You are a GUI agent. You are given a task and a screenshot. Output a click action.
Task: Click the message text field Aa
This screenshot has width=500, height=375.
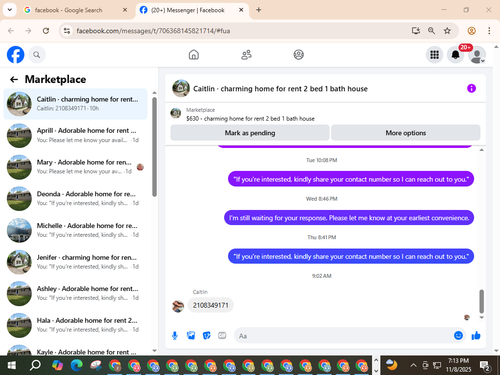343,336
